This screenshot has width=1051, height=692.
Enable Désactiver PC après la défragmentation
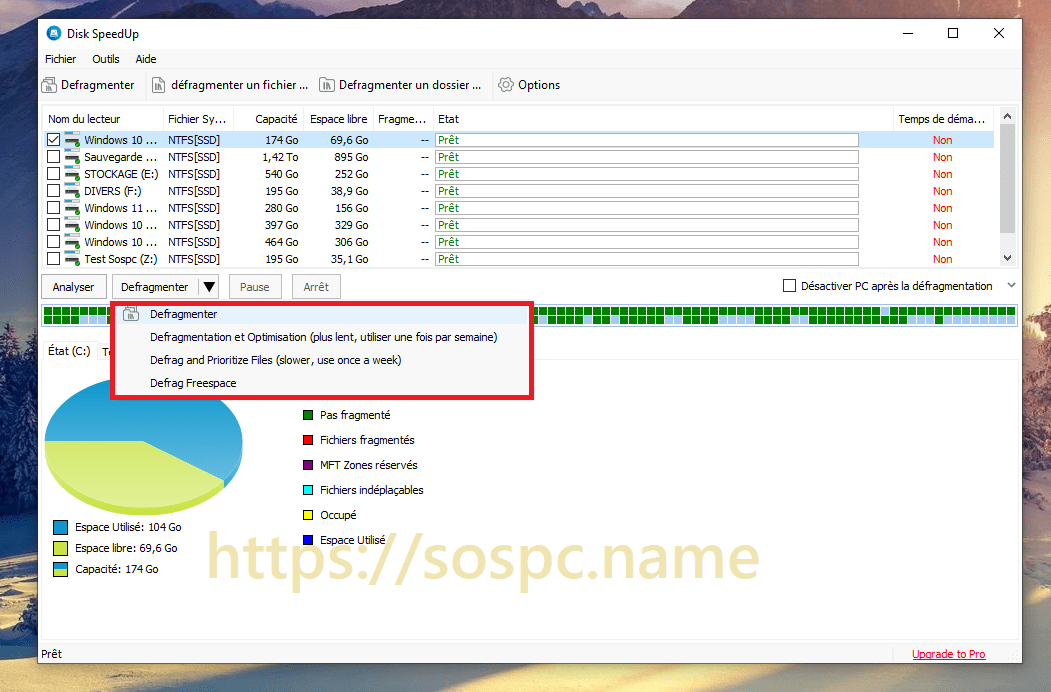[790, 286]
